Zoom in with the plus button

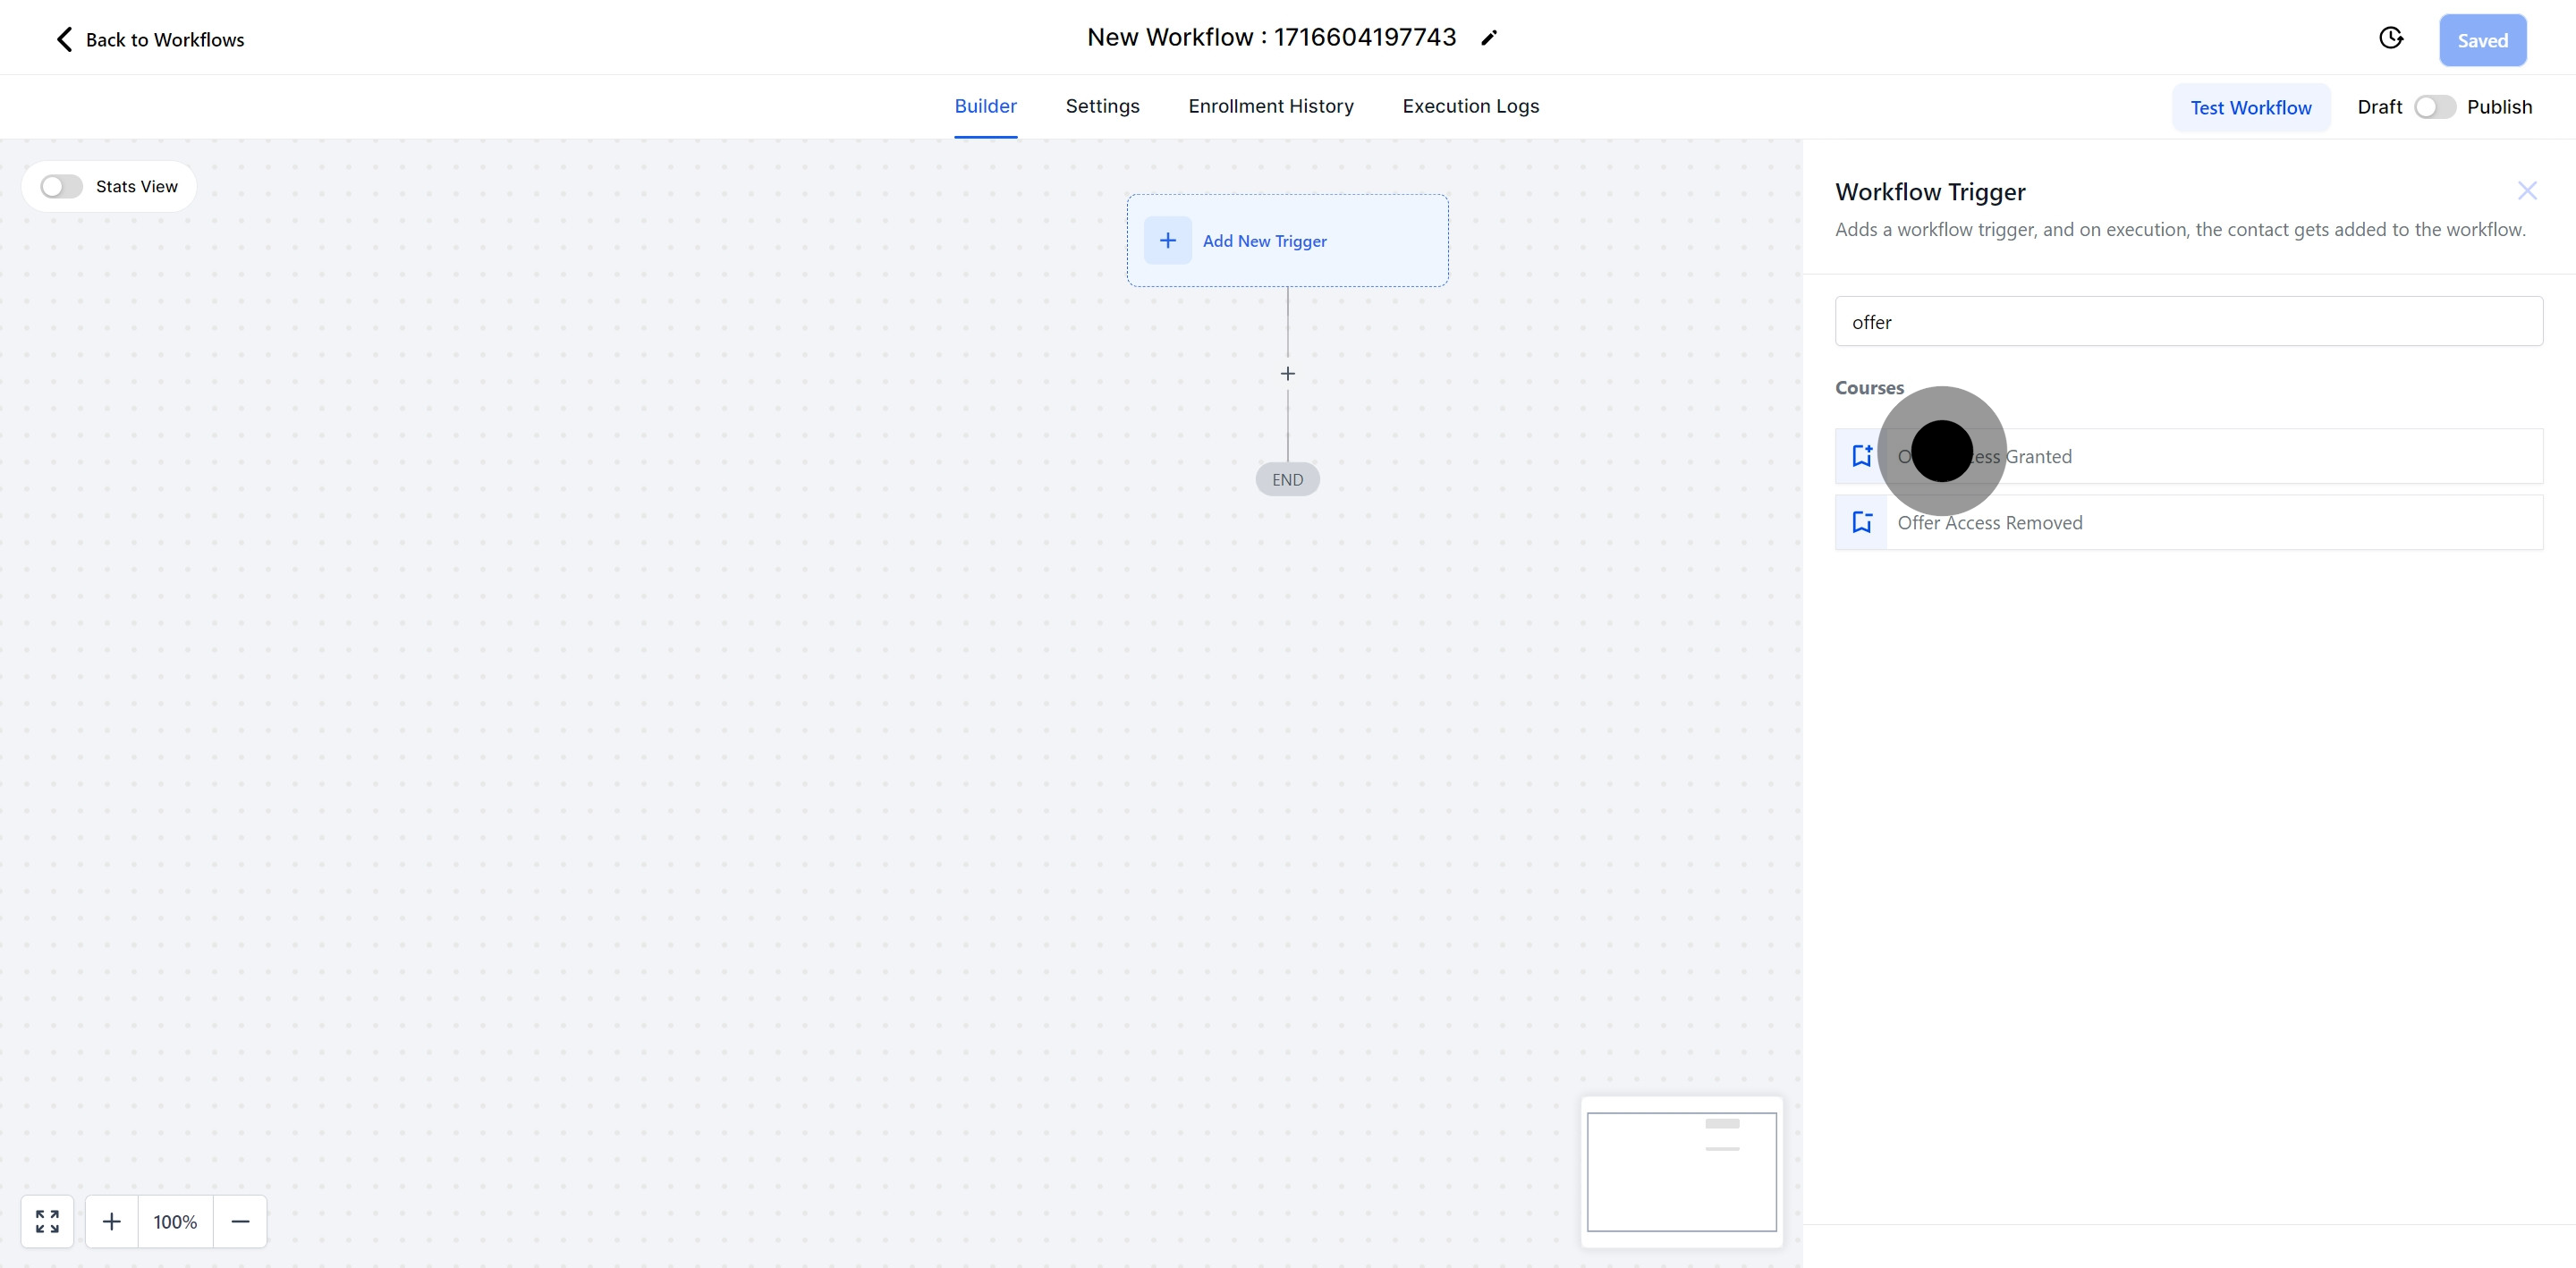pos(112,1221)
